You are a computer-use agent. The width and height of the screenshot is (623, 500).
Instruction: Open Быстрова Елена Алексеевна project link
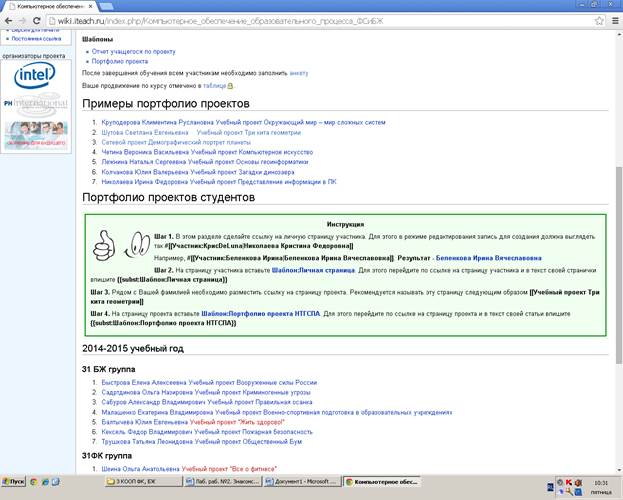209,382
